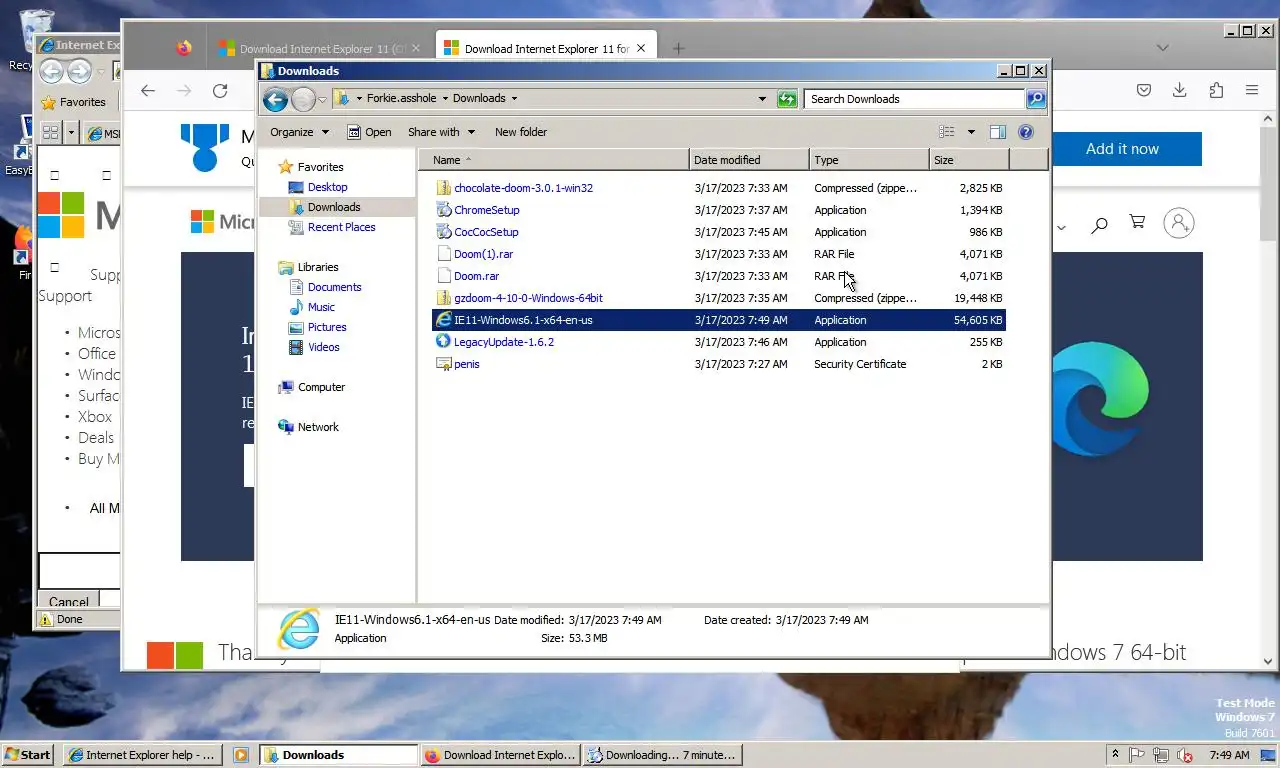Open the Share with dropdown
This screenshot has height=768, width=1280.
click(441, 132)
